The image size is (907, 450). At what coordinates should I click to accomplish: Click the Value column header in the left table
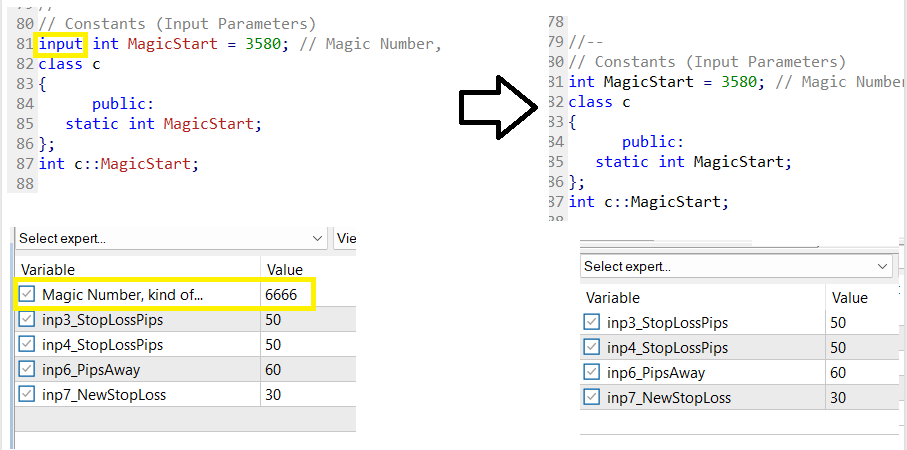click(308, 270)
